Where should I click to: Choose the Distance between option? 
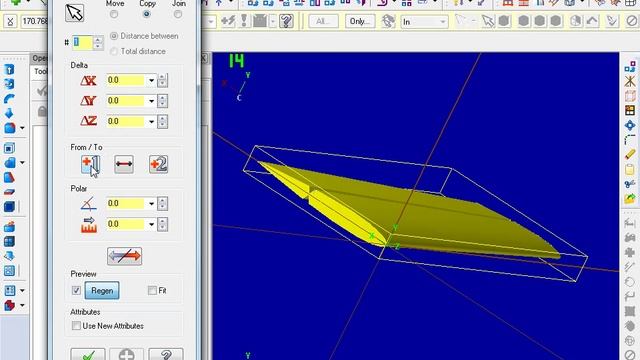114,36
